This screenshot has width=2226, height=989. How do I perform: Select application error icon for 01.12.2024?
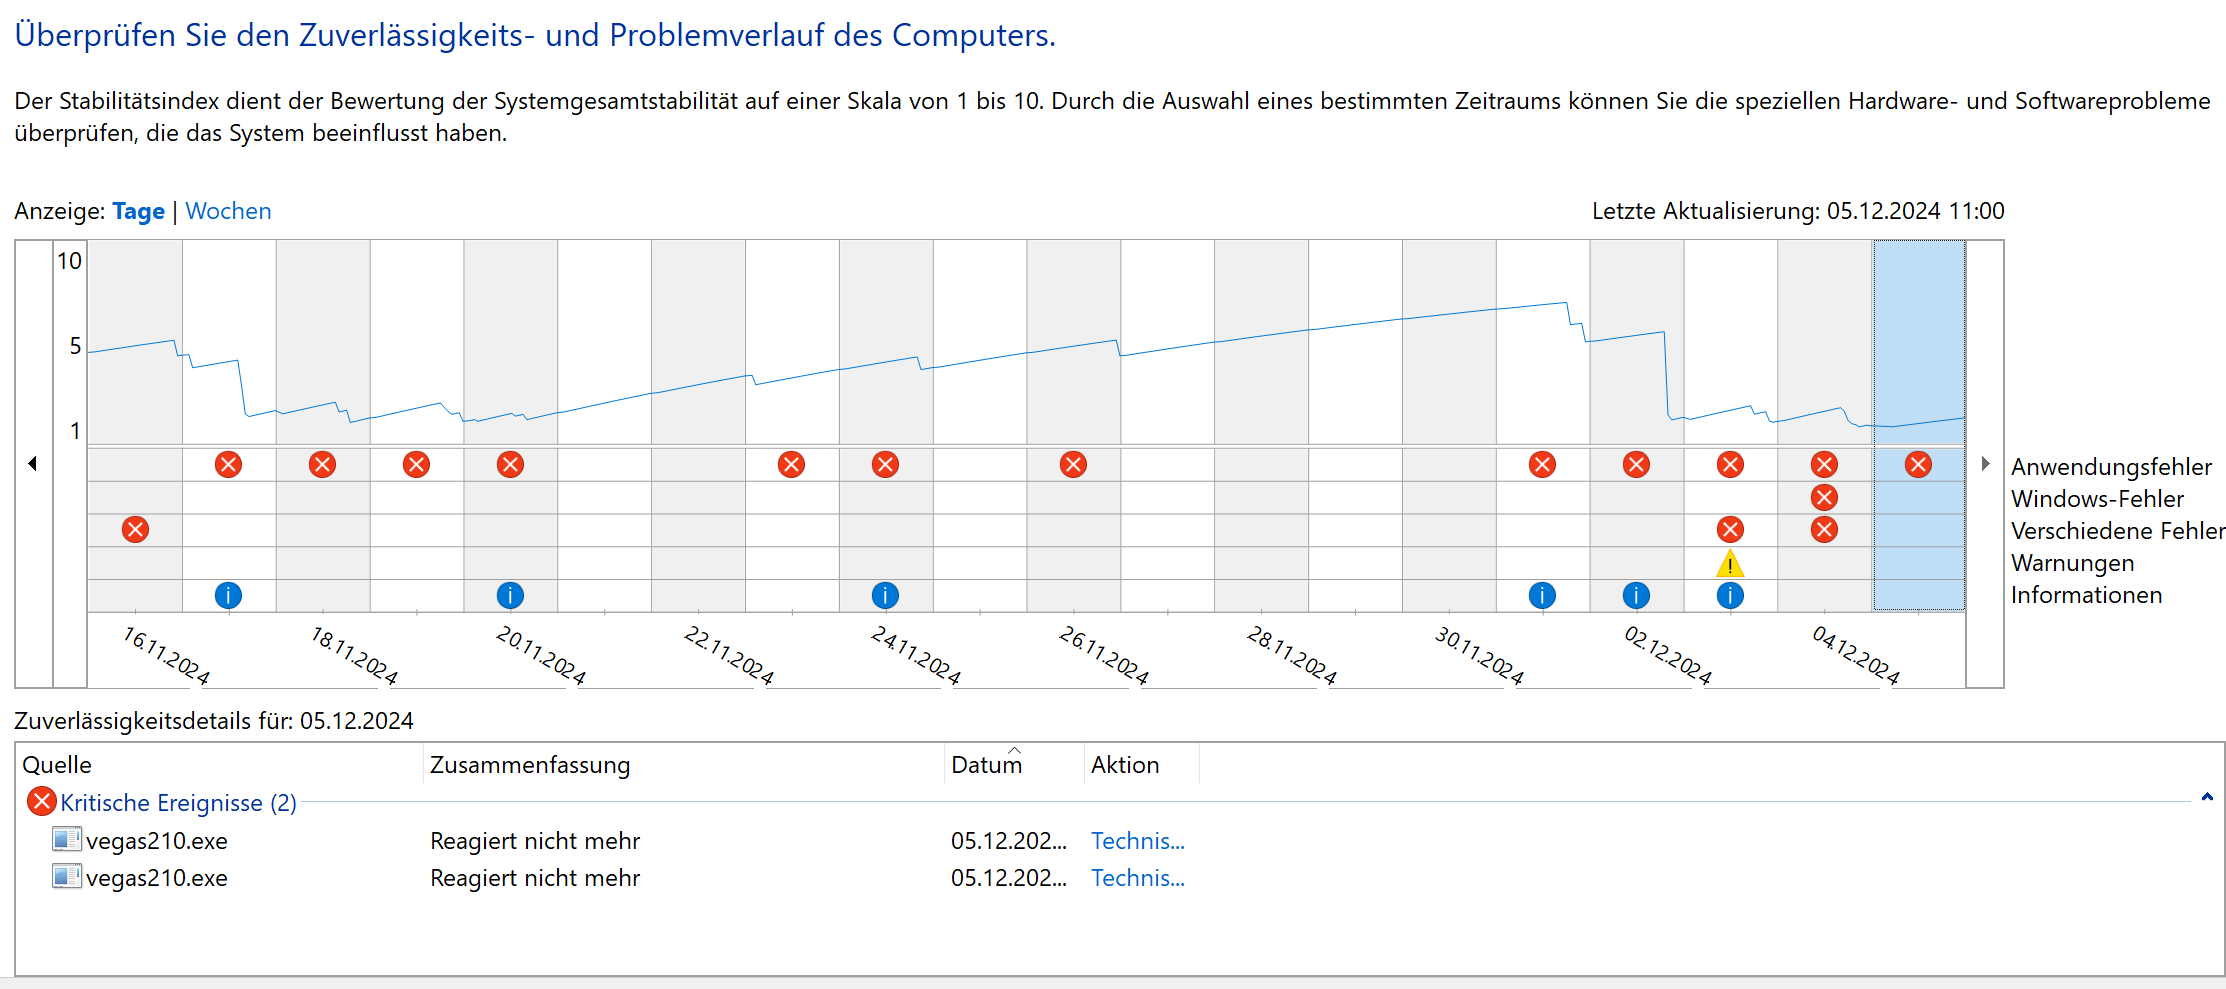tap(1542, 464)
